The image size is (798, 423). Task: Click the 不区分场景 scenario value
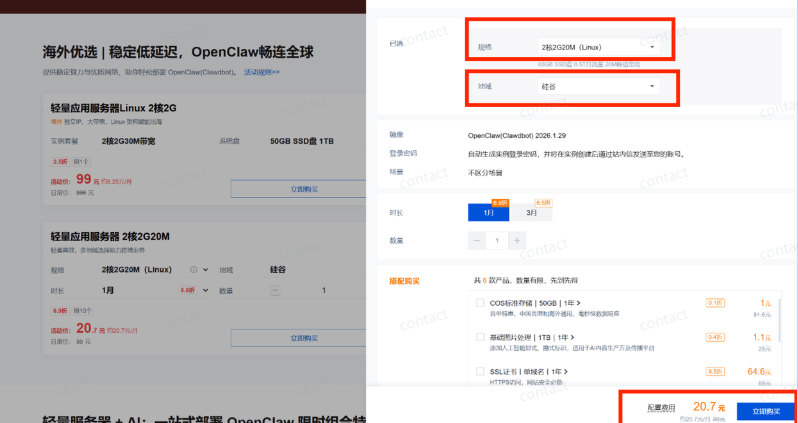coord(485,173)
